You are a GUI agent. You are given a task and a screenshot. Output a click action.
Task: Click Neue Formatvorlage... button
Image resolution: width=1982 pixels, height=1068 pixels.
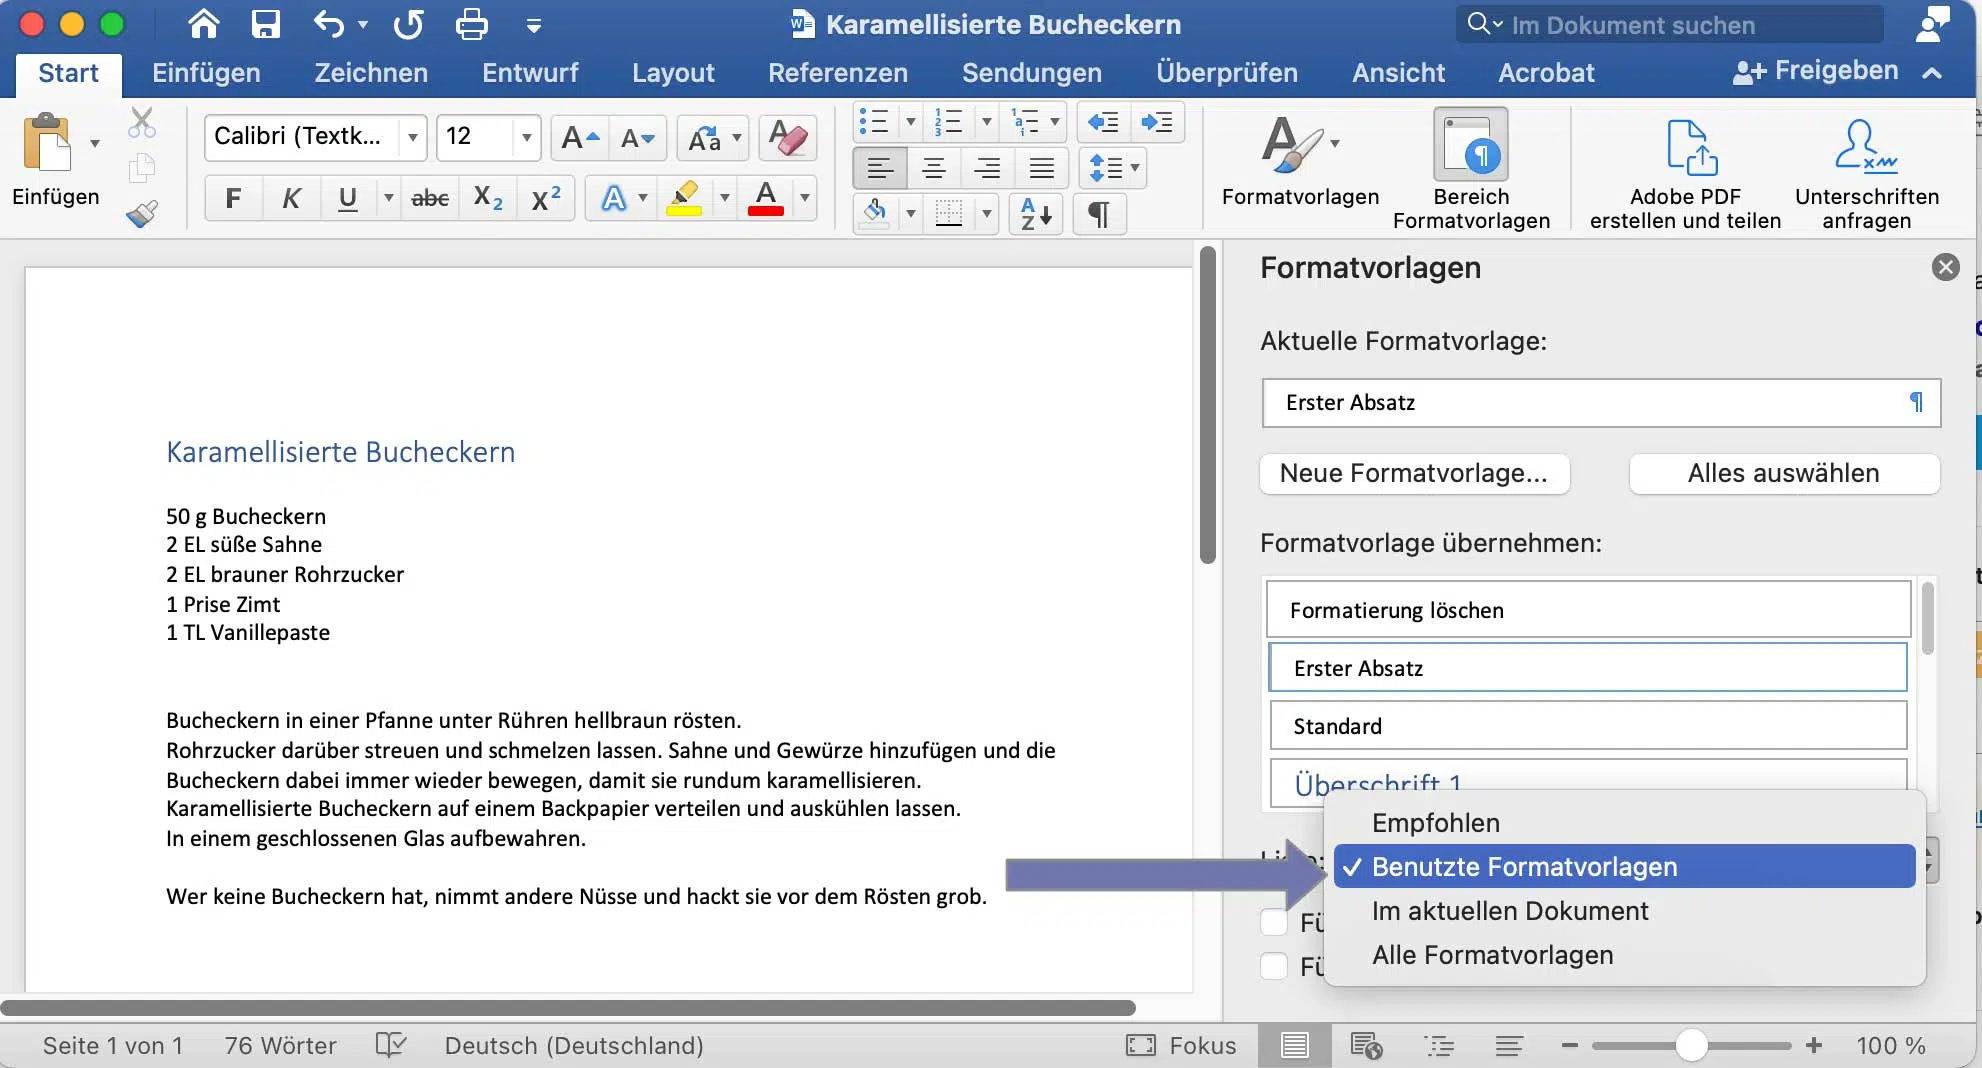pyautogui.click(x=1414, y=473)
